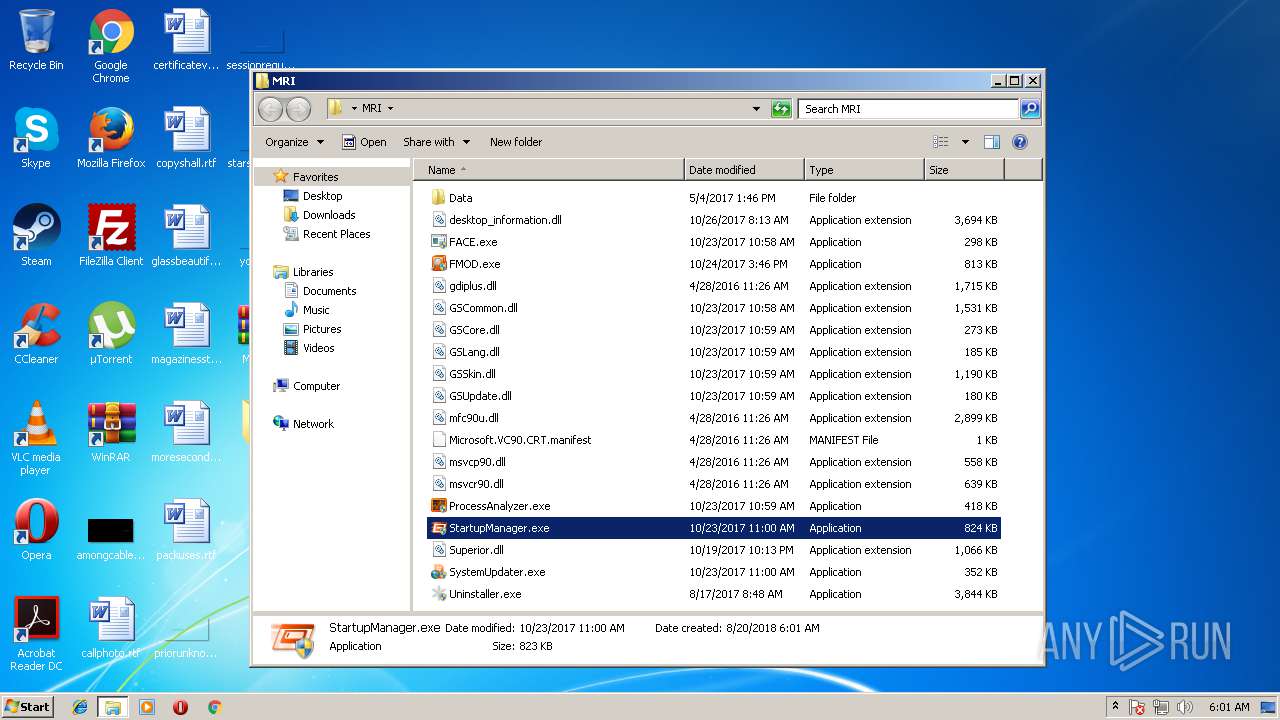The width and height of the screenshot is (1280, 720).
Task: Open the Data folder icon
Action: click(x=438, y=198)
